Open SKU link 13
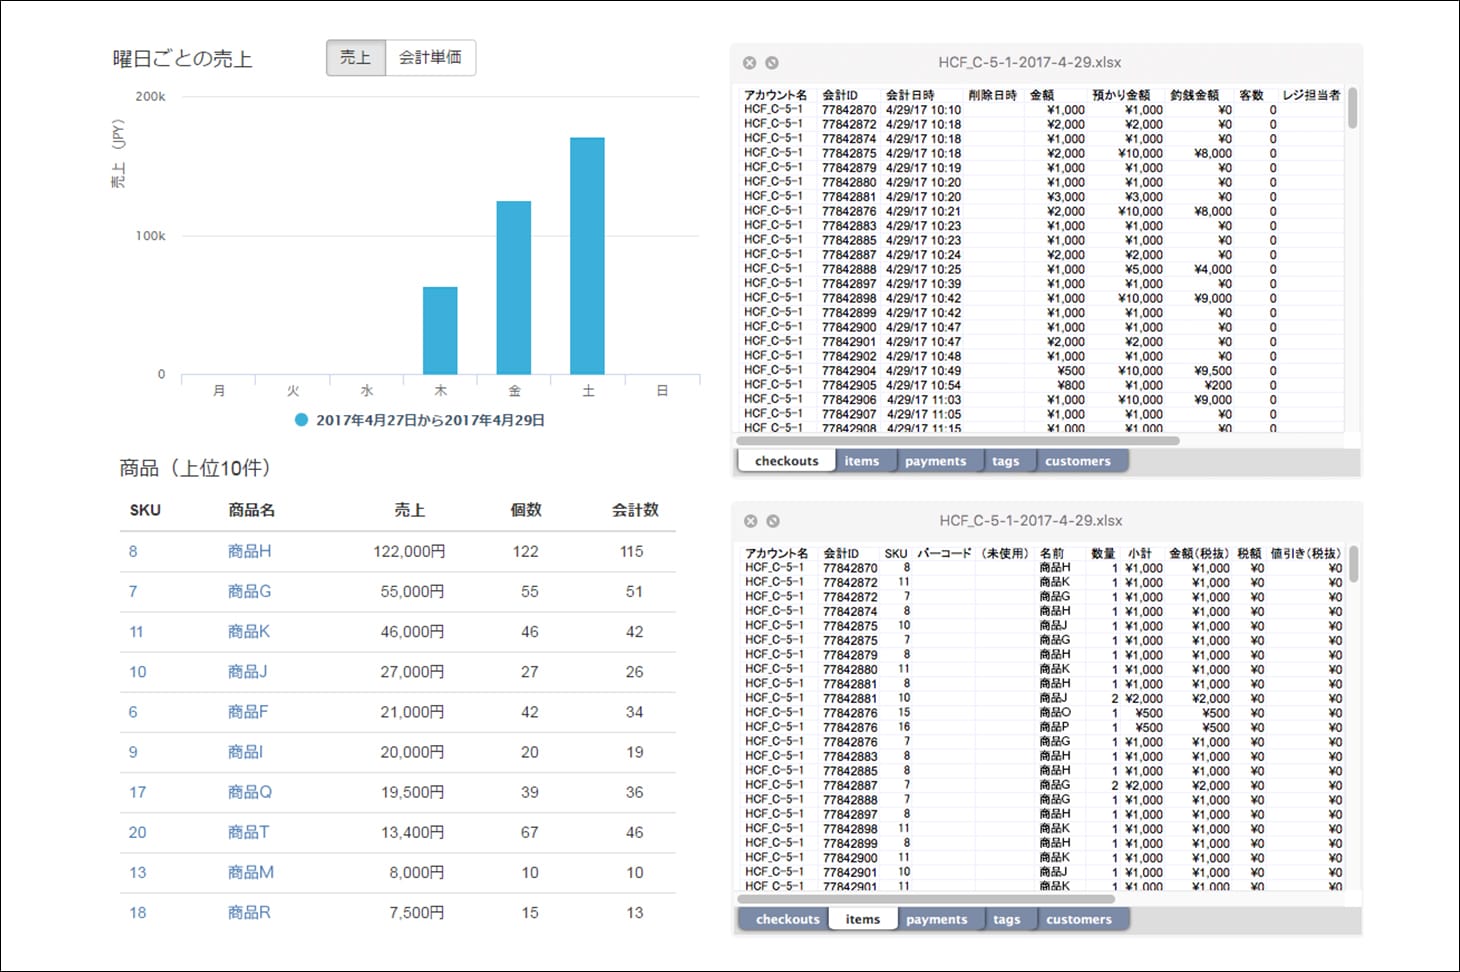This screenshot has width=1460, height=972. click(138, 872)
